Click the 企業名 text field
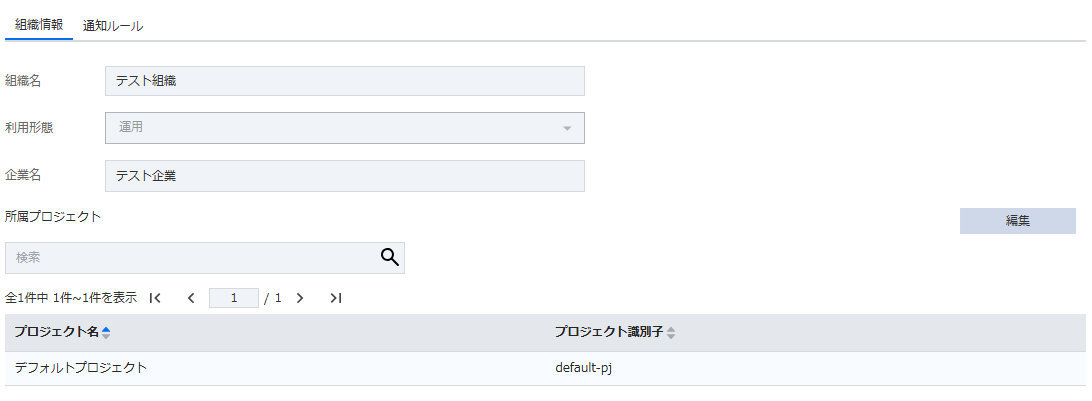1092x401 pixels. [344, 176]
